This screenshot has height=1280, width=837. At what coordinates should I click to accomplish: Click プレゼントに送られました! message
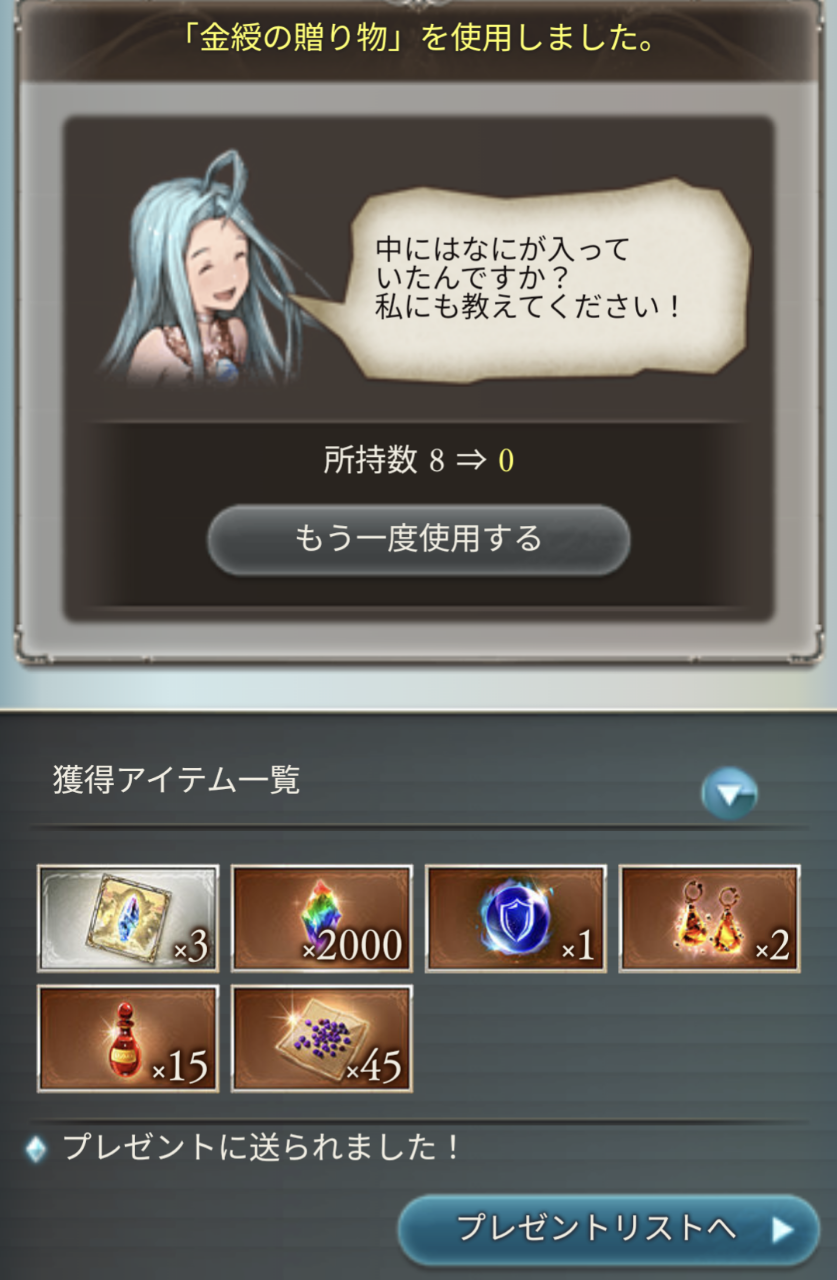[262, 1147]
